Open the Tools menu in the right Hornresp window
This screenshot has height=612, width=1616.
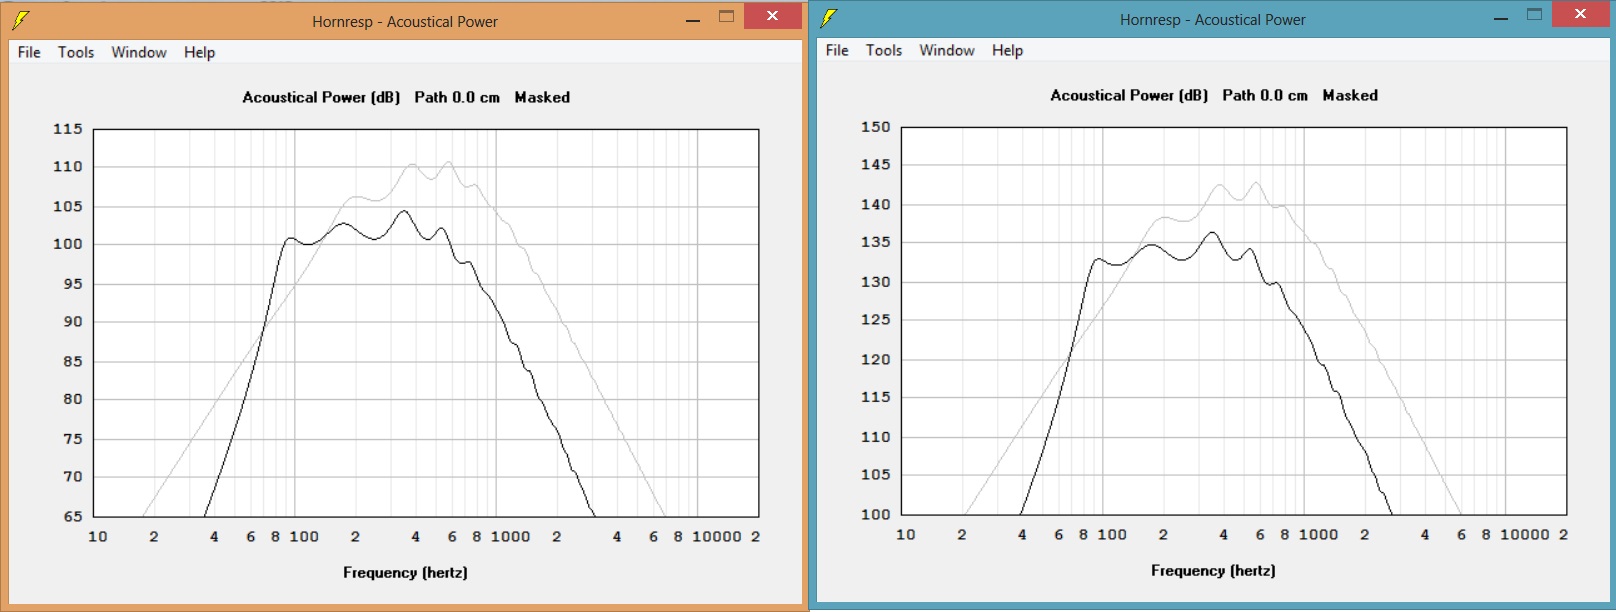[x=884, y=50]
